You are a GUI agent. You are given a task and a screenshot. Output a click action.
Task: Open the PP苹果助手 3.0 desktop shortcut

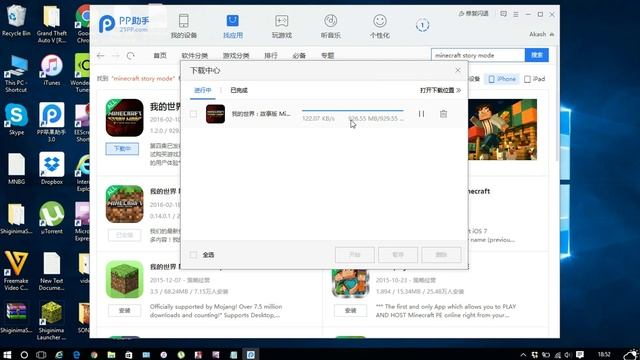(52, 122)
